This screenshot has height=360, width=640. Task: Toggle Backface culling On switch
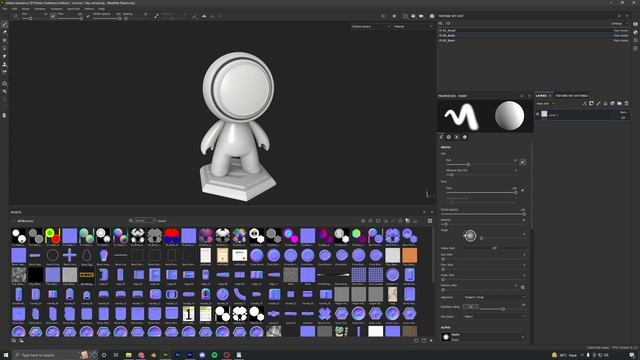click(x=471, y=307)
